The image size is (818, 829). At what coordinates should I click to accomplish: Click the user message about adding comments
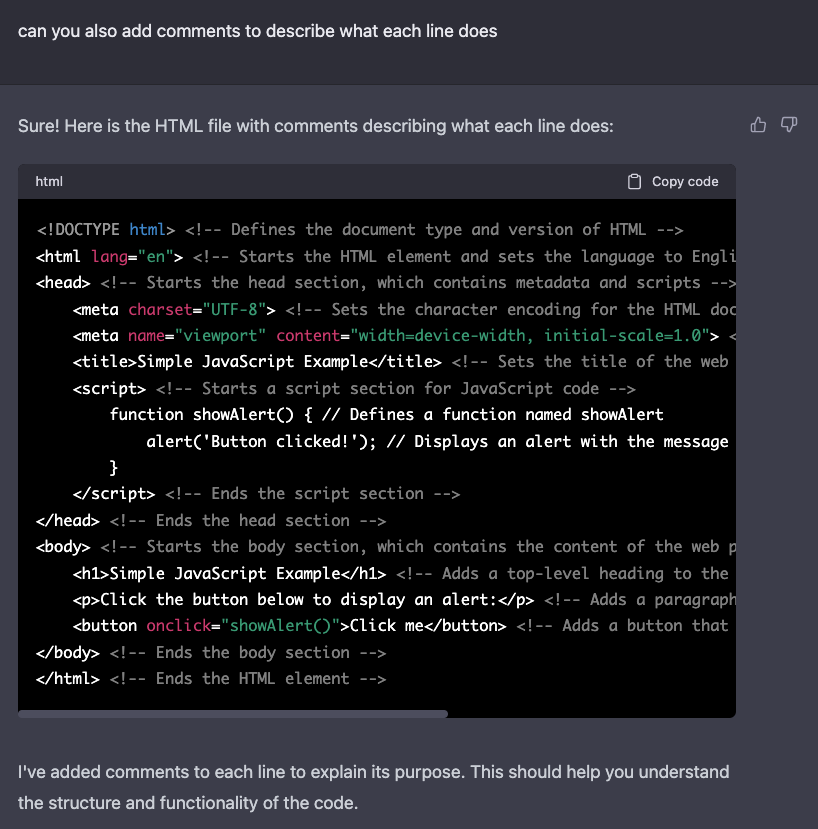coord(258,31)
